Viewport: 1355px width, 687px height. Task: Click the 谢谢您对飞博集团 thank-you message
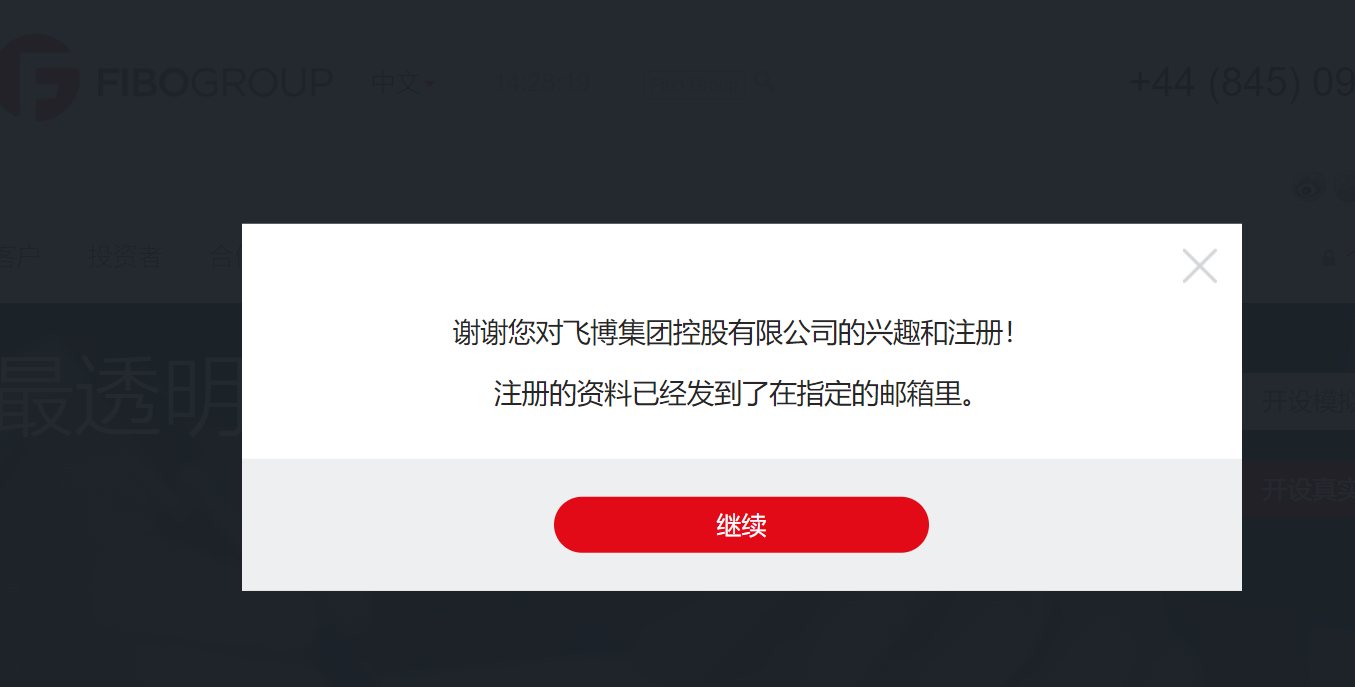coord(735,333)
